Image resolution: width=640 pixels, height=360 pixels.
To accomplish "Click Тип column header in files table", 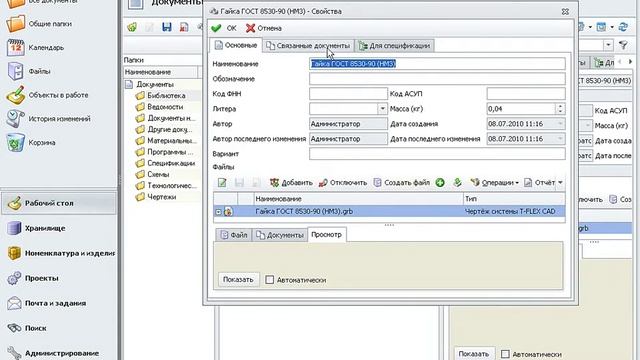I will click(x=514, y=199).
